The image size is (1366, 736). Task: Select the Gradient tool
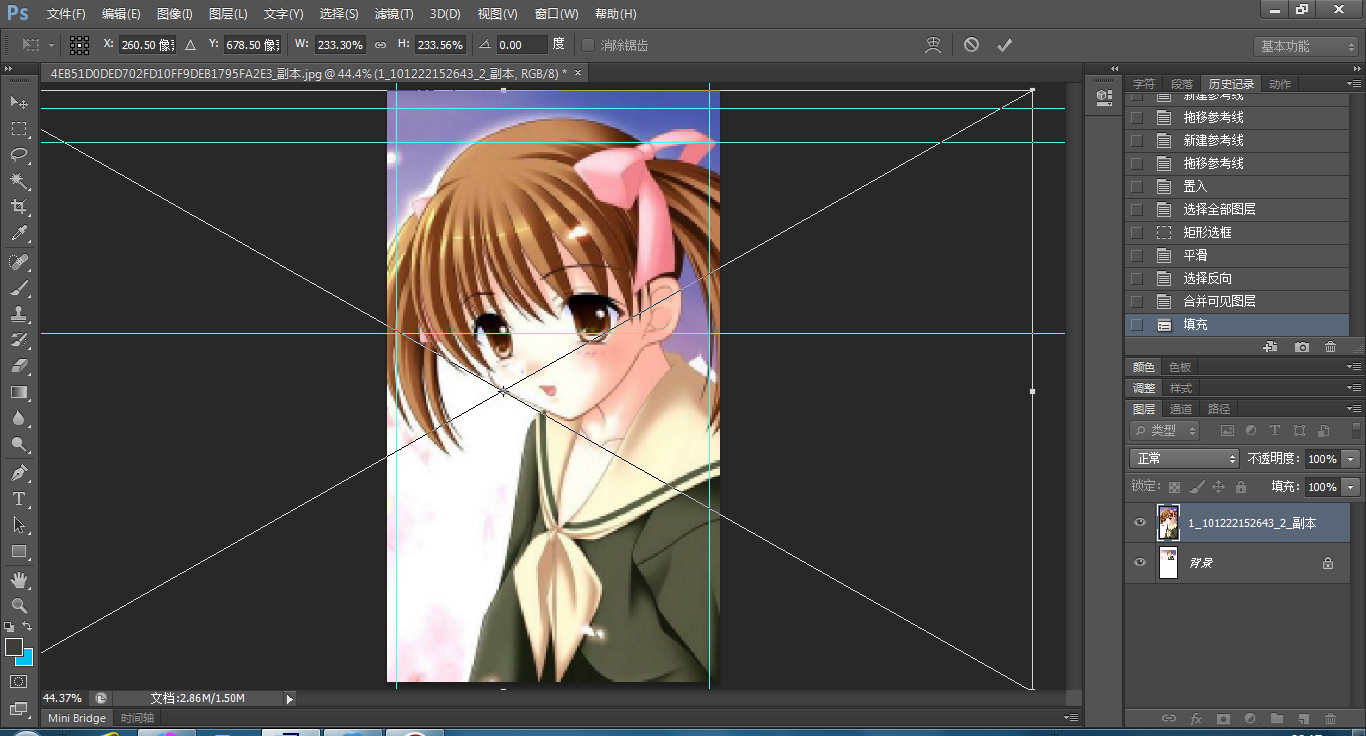click(x=19, y=392)
